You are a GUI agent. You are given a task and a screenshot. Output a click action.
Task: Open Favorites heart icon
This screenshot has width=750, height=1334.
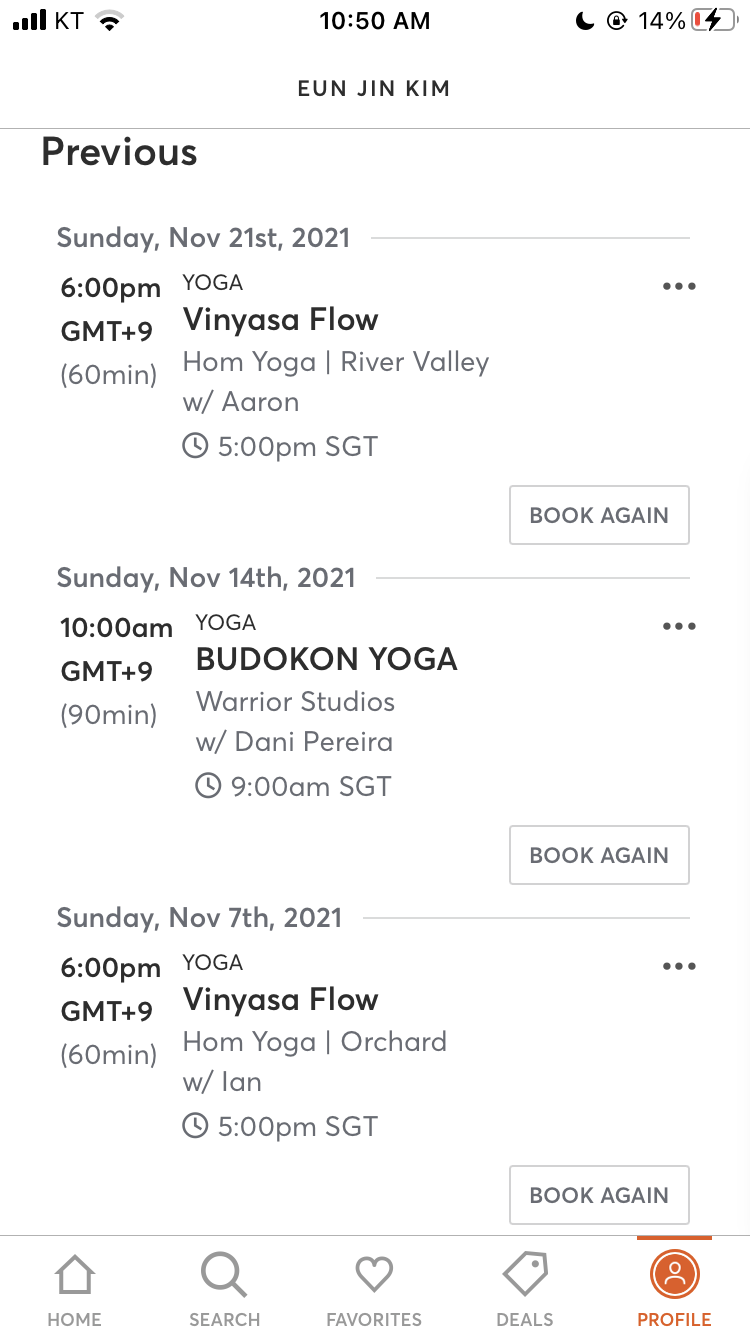pos(374,1275)
